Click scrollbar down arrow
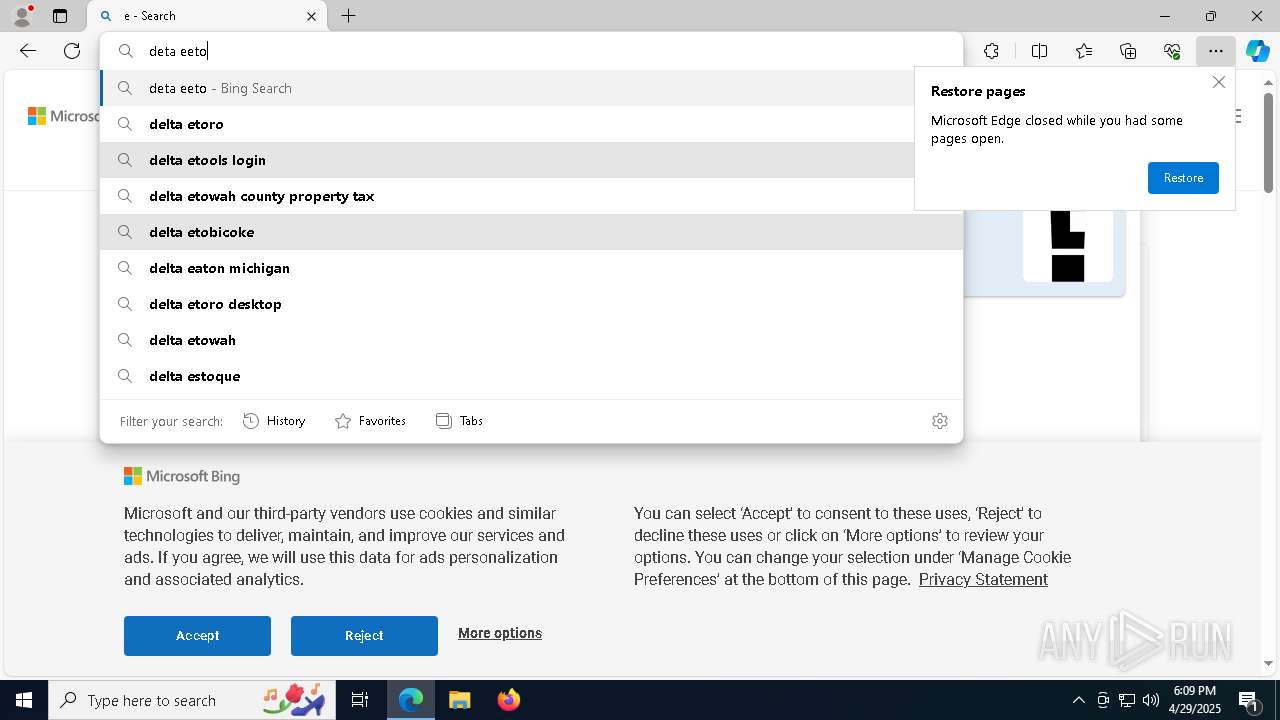 1268,663
